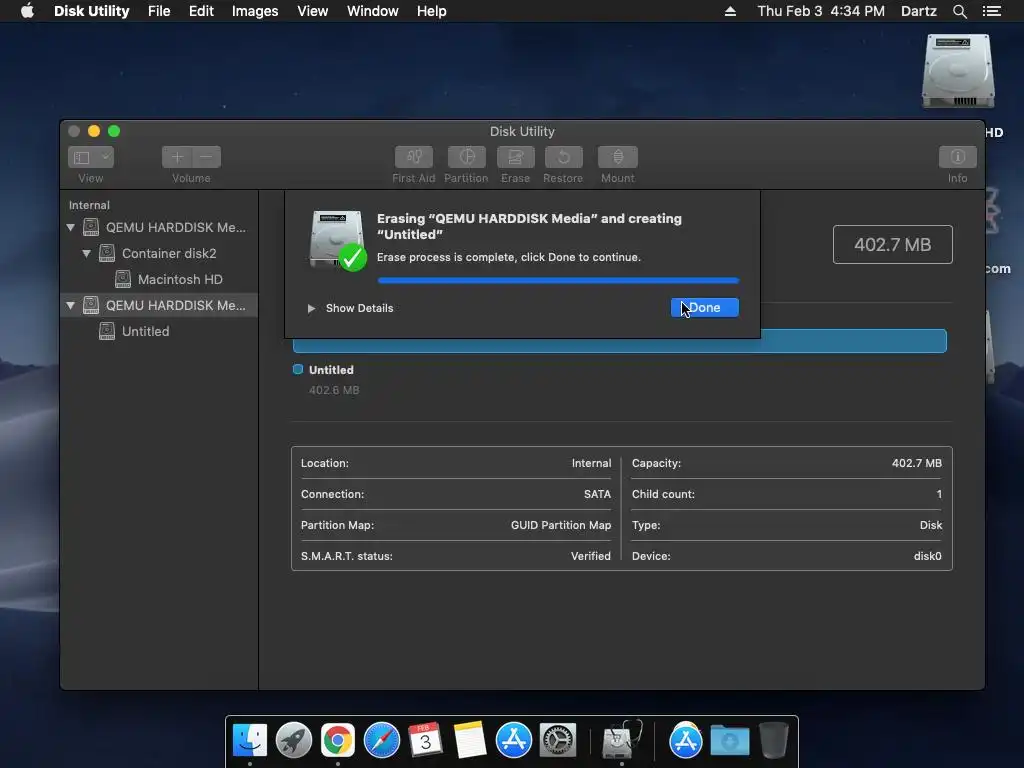
Task: Collapse the first QEMU HARDDISK Media disk
Action: click(71, 227)
